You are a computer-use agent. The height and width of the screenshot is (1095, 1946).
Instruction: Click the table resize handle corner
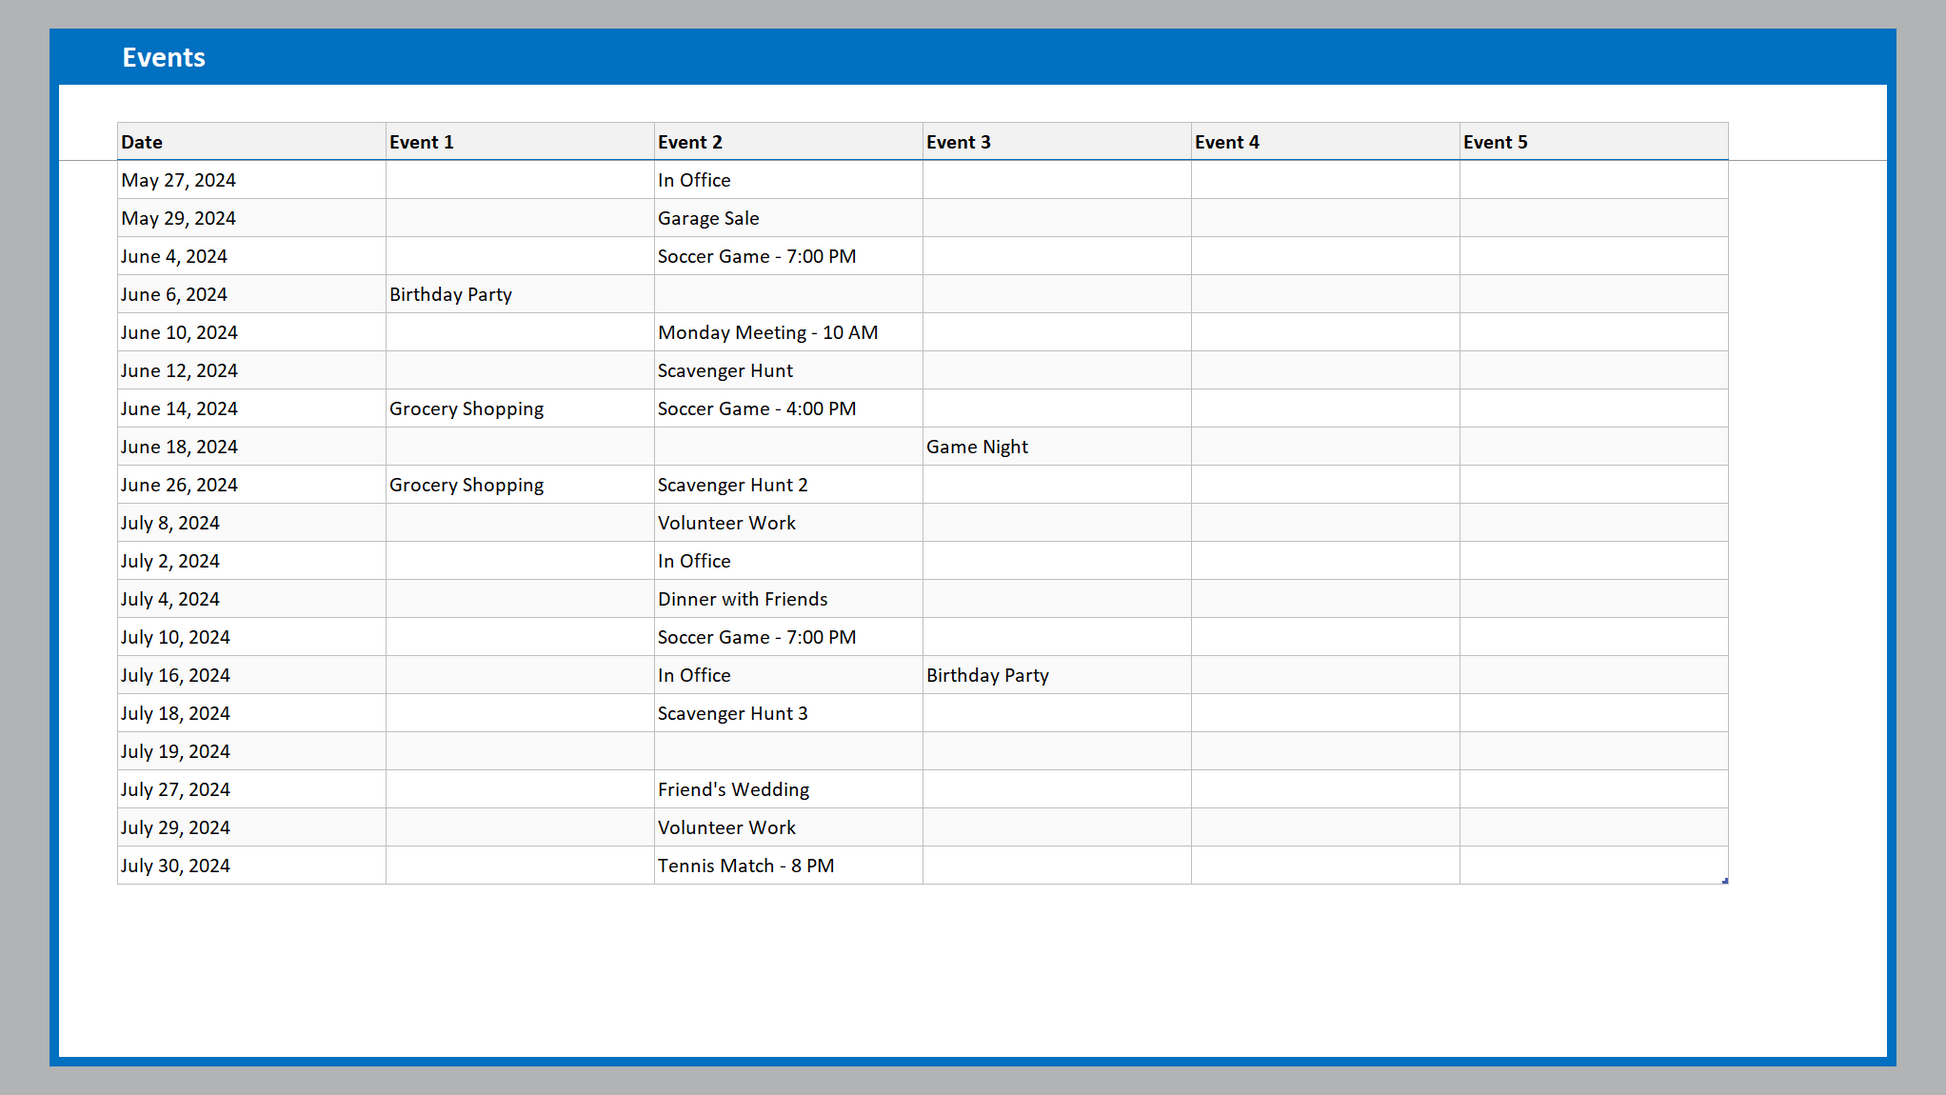tap(1725, 881)
